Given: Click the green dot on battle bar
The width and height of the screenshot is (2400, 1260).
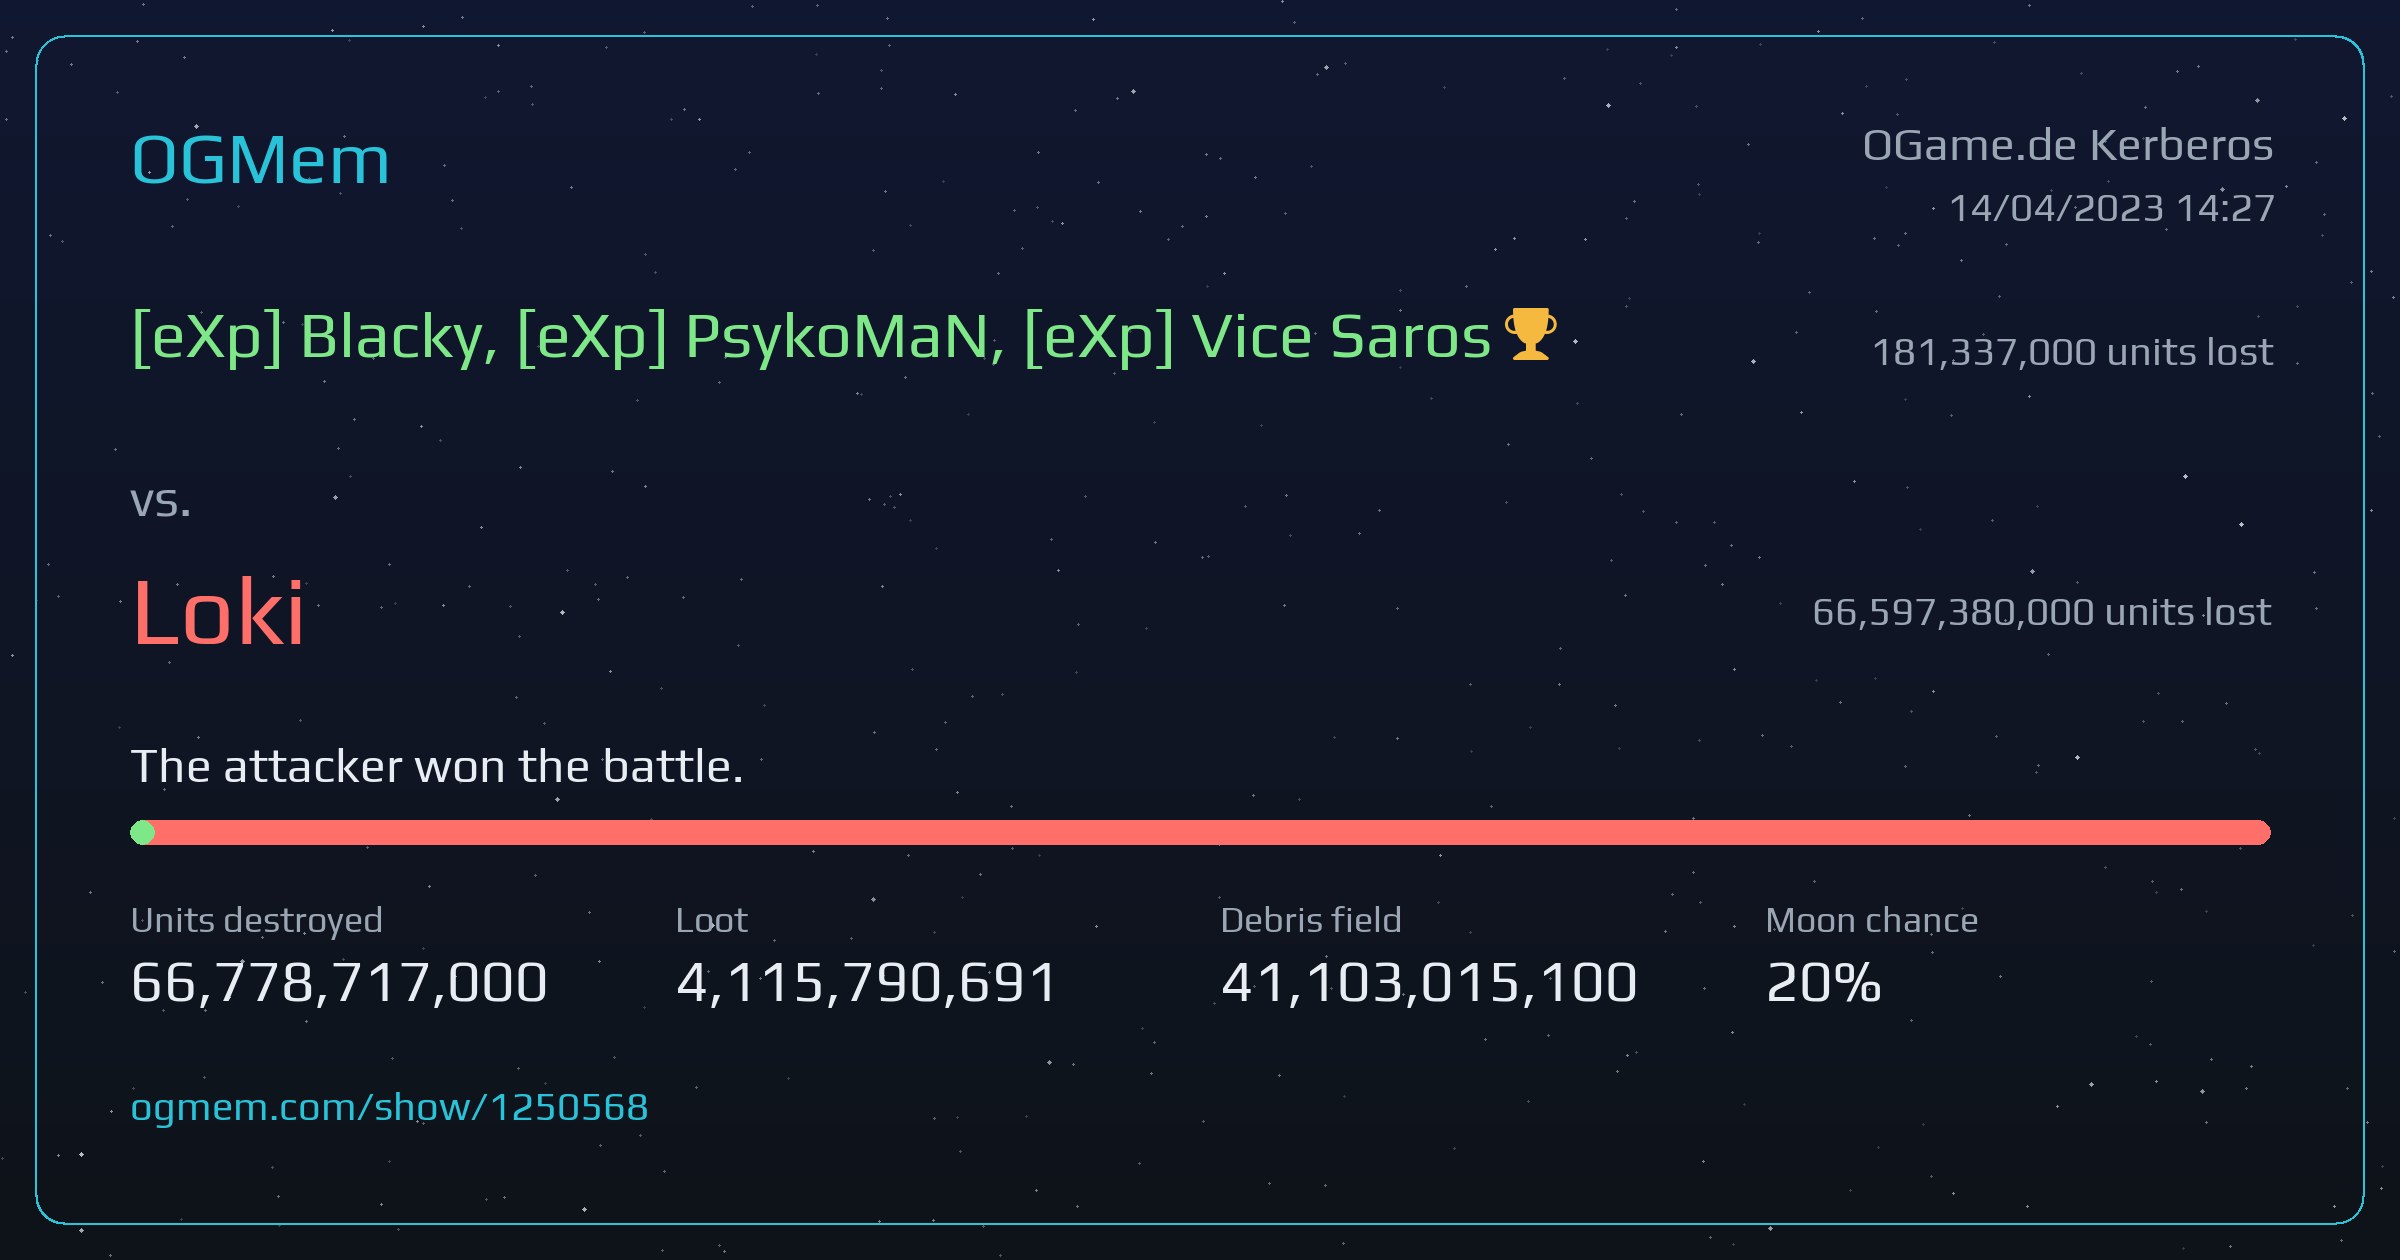Looking at the screenshot, I should coord(143,832).
